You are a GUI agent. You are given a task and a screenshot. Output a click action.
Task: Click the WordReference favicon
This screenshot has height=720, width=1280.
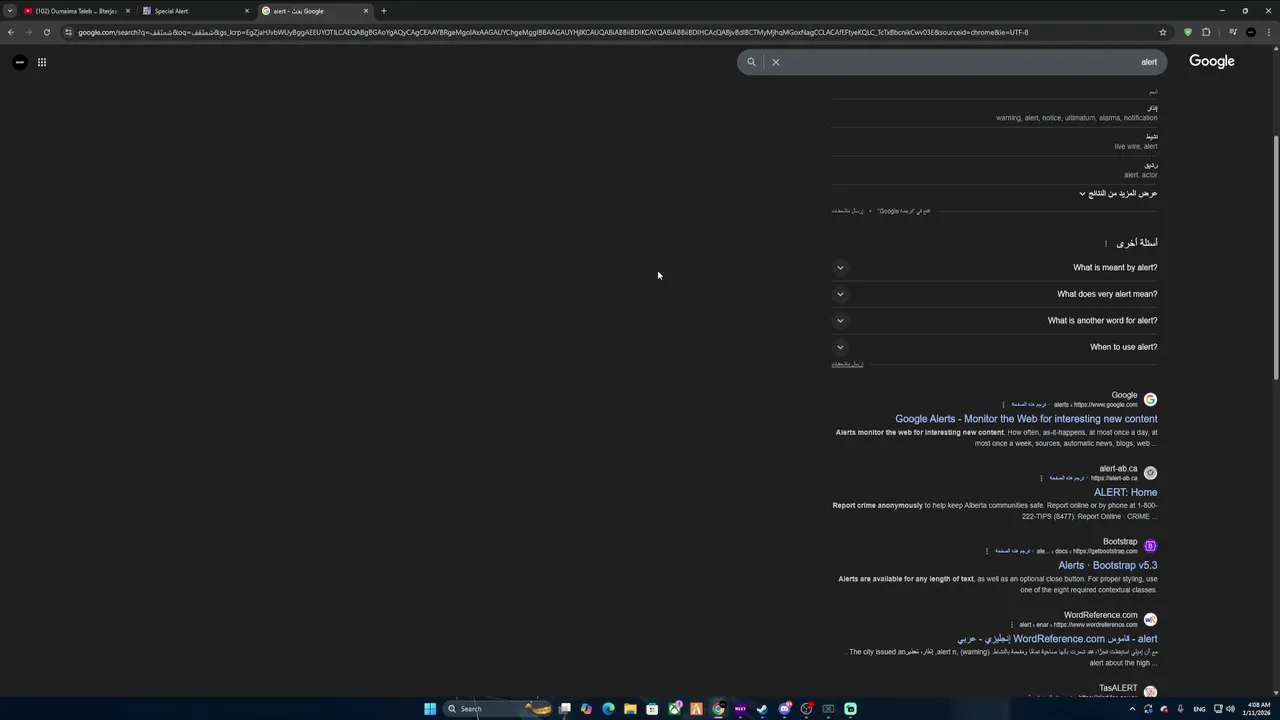click(x=1150, y=620)
